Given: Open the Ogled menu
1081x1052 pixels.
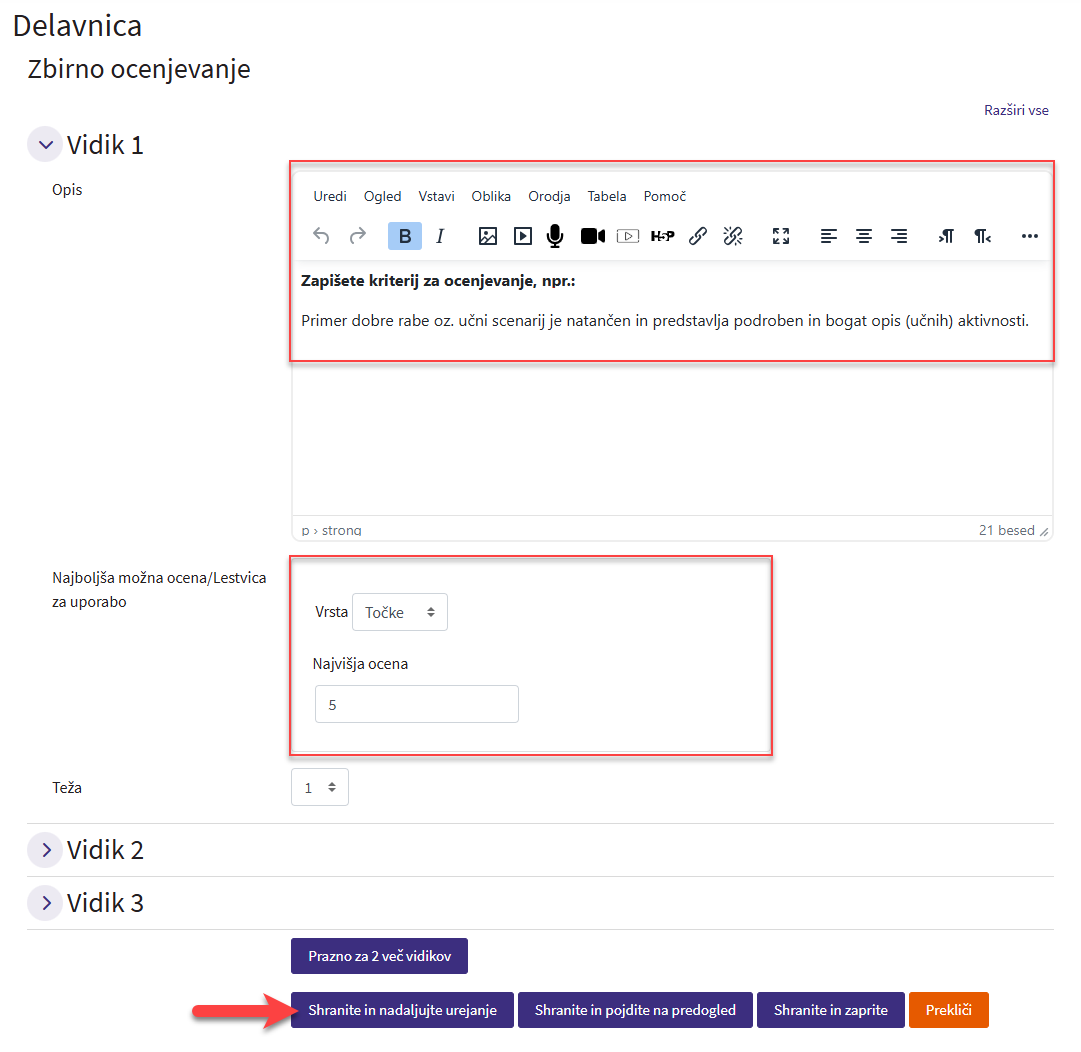Looking at the screenshot, I should [x=383, y=196].
